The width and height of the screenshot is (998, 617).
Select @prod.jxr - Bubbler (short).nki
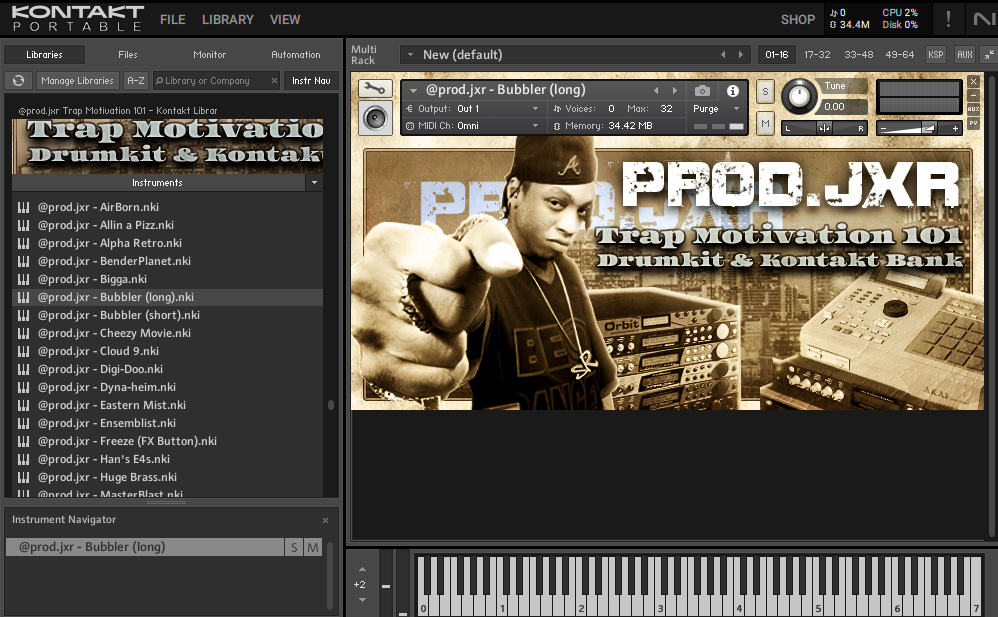(x=167, y=315)
